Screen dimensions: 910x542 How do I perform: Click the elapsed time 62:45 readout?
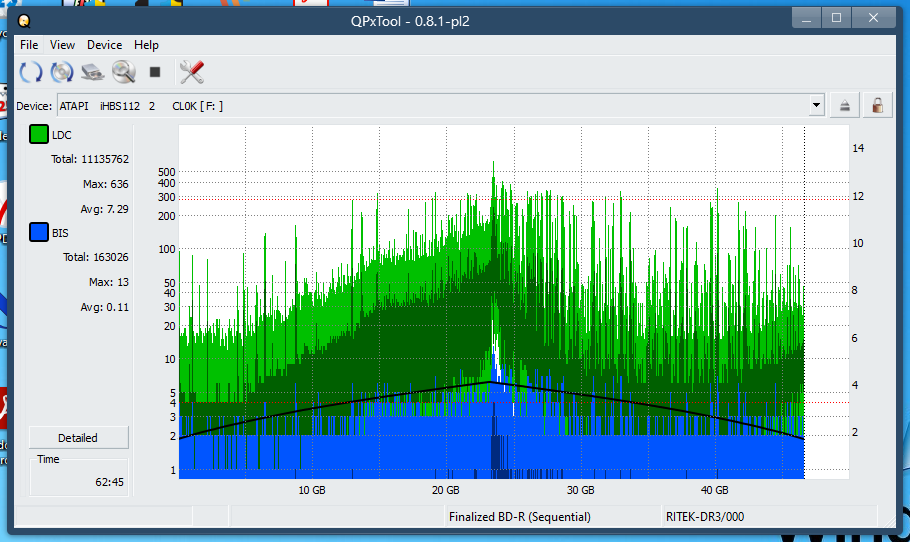pyautogui.click(x=110, y=482)
